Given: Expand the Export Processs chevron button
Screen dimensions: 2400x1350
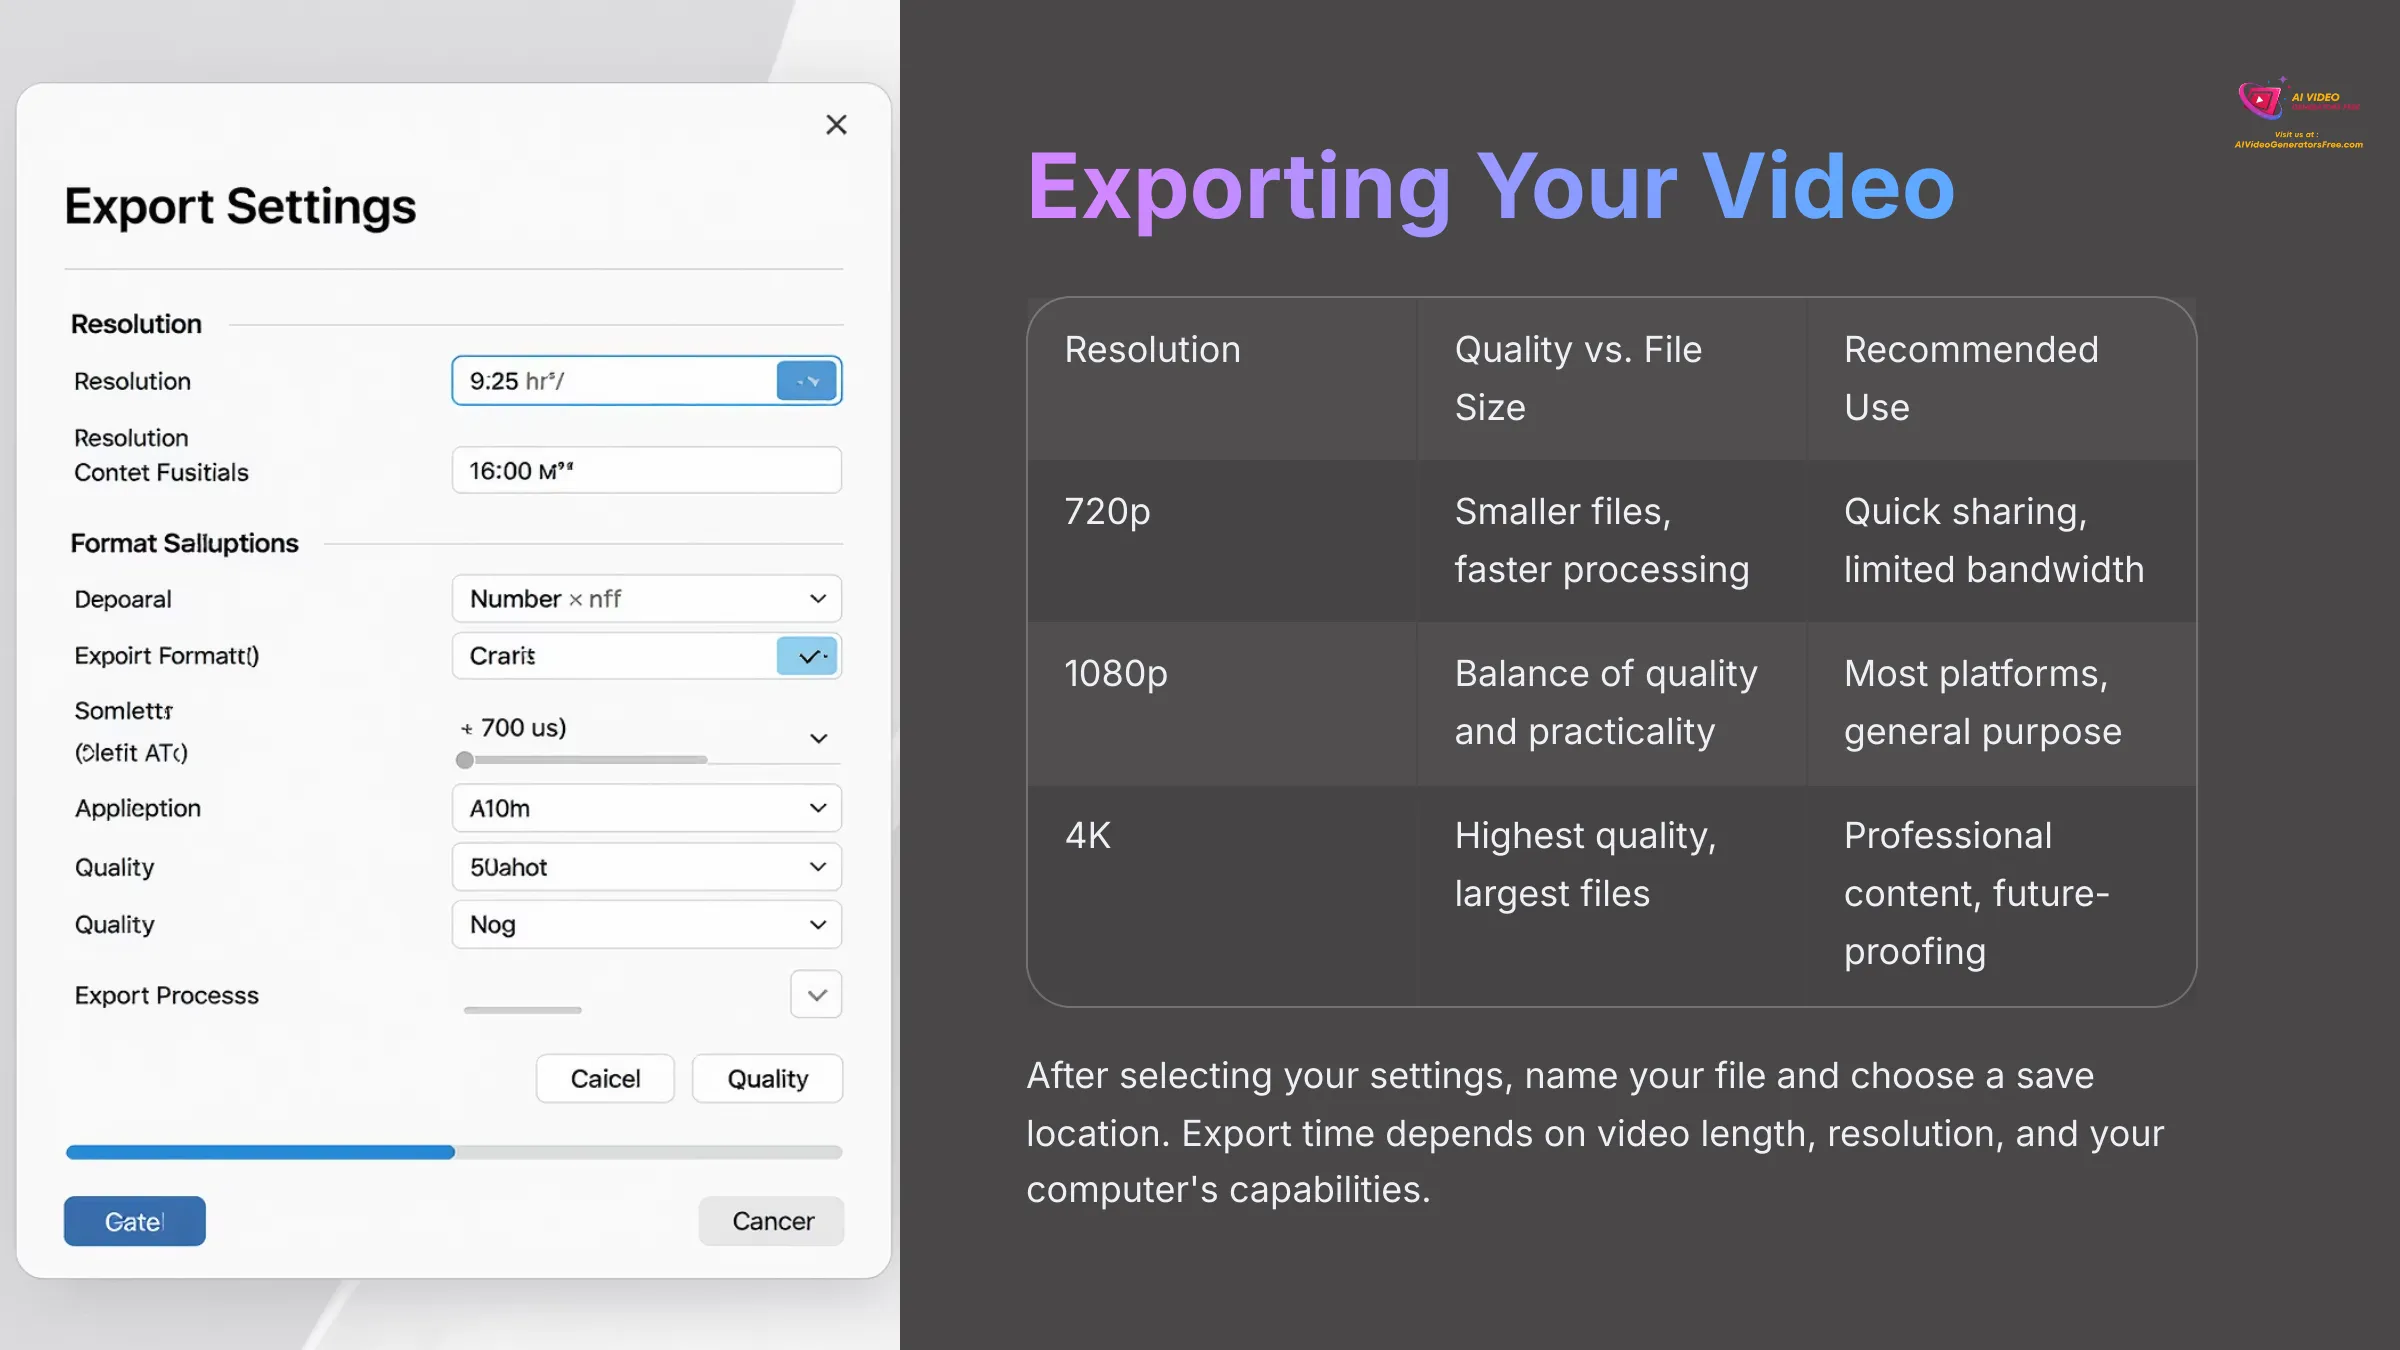Looking at the screenshot, I should (x=816, y=995).
